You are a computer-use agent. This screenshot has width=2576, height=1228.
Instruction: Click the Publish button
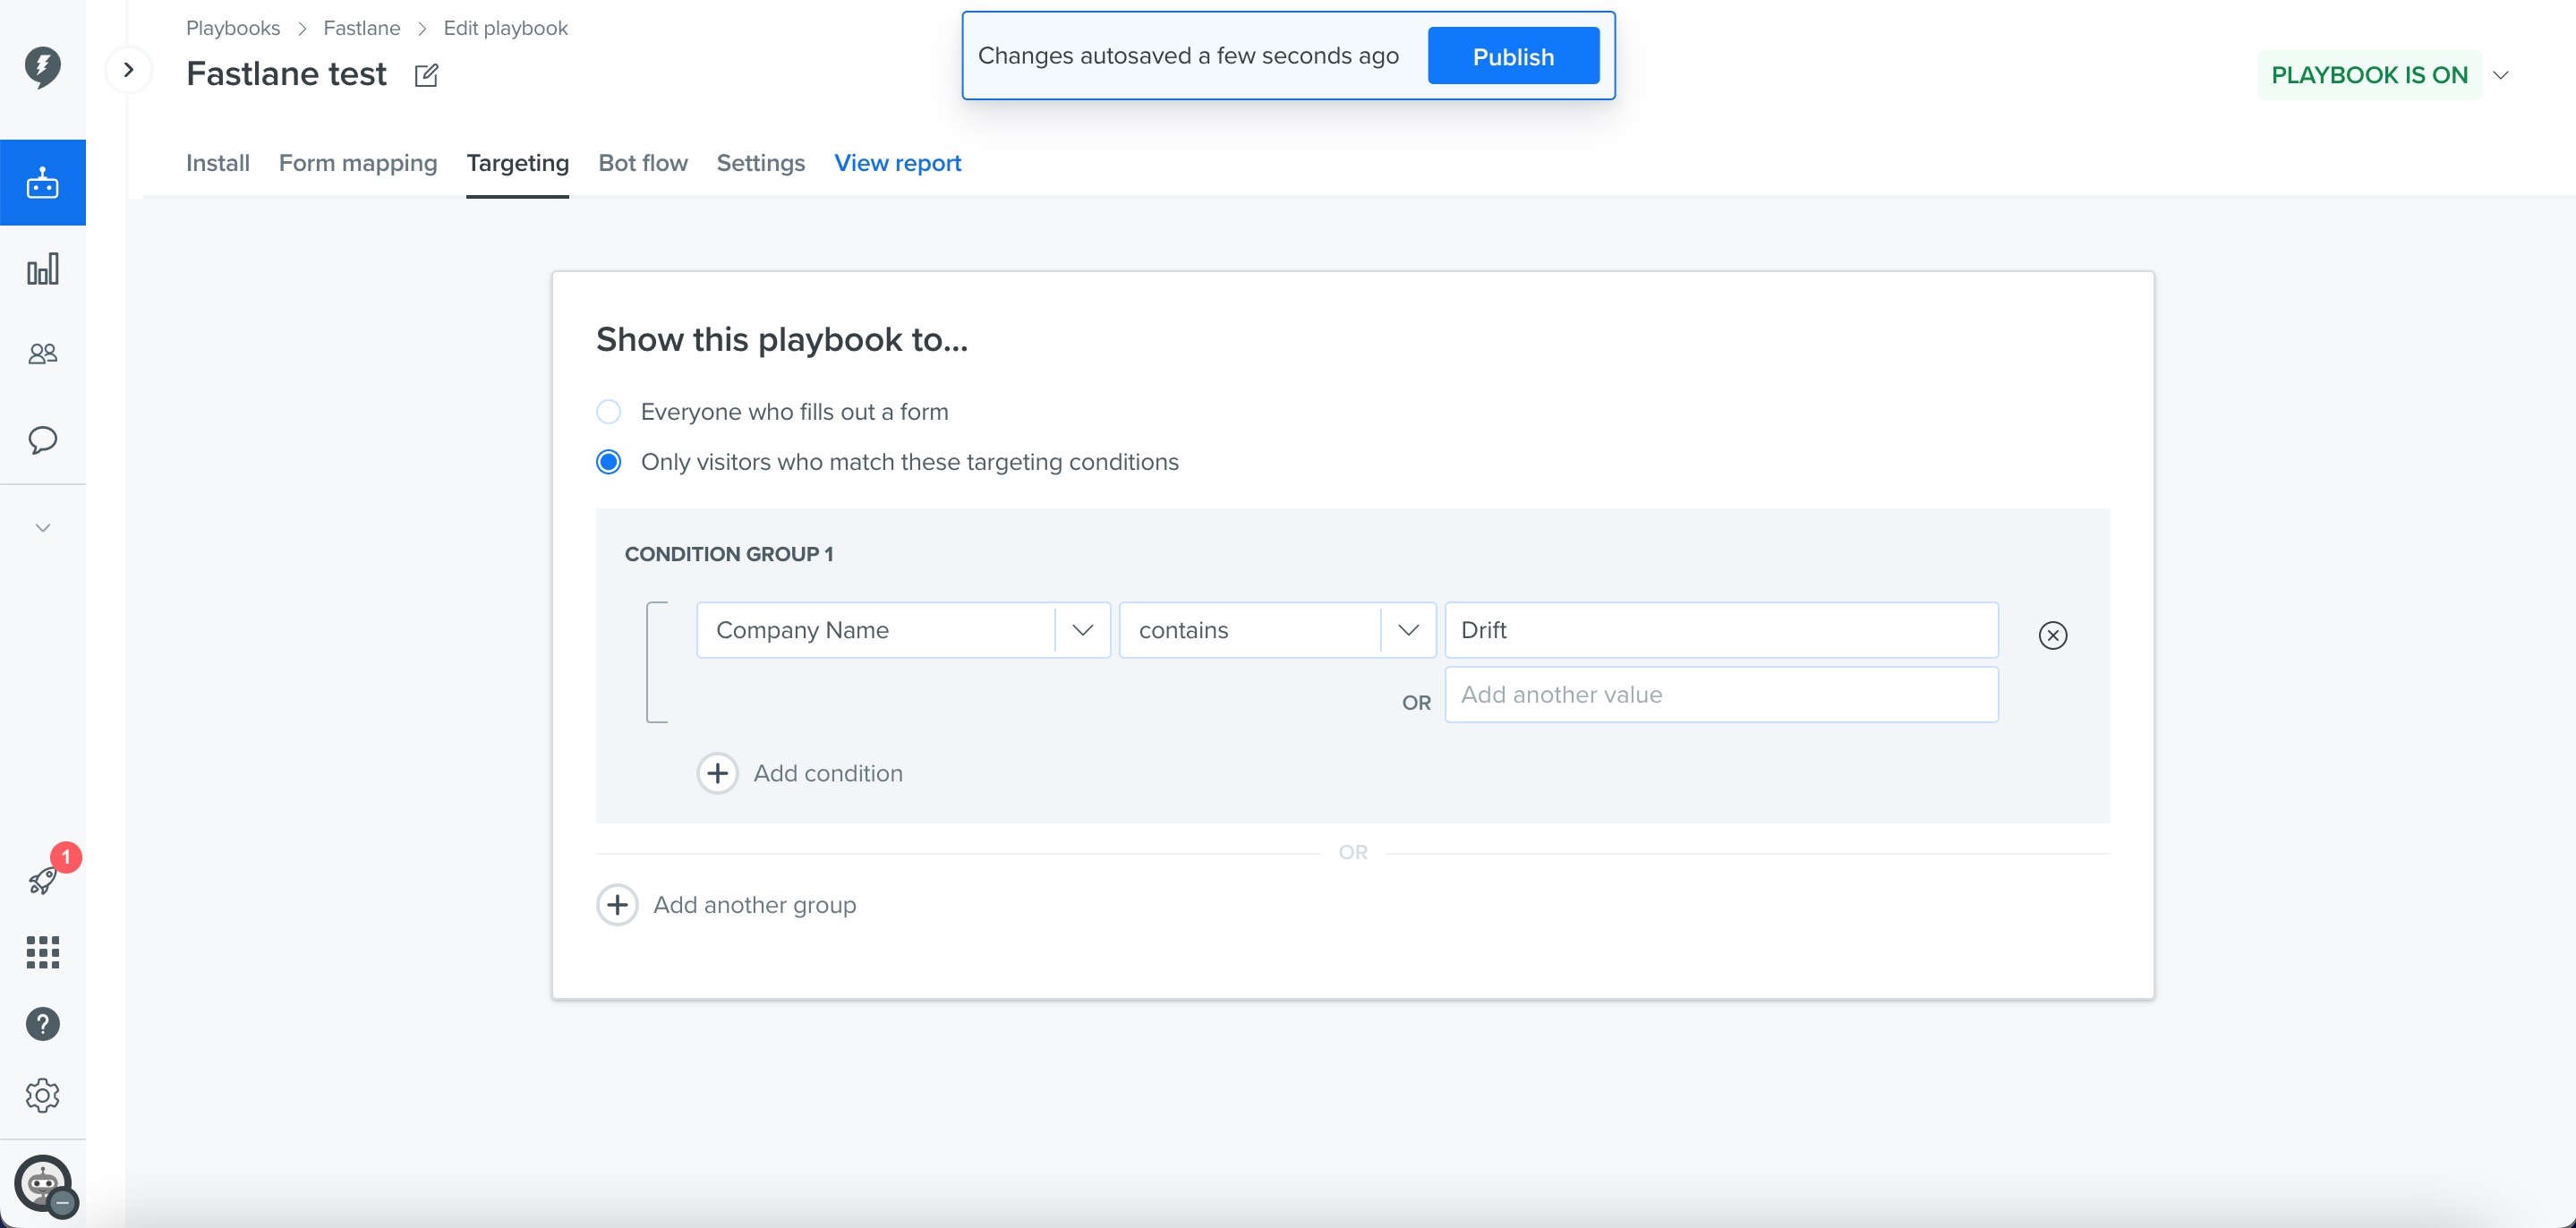[x=1513, y=56]
